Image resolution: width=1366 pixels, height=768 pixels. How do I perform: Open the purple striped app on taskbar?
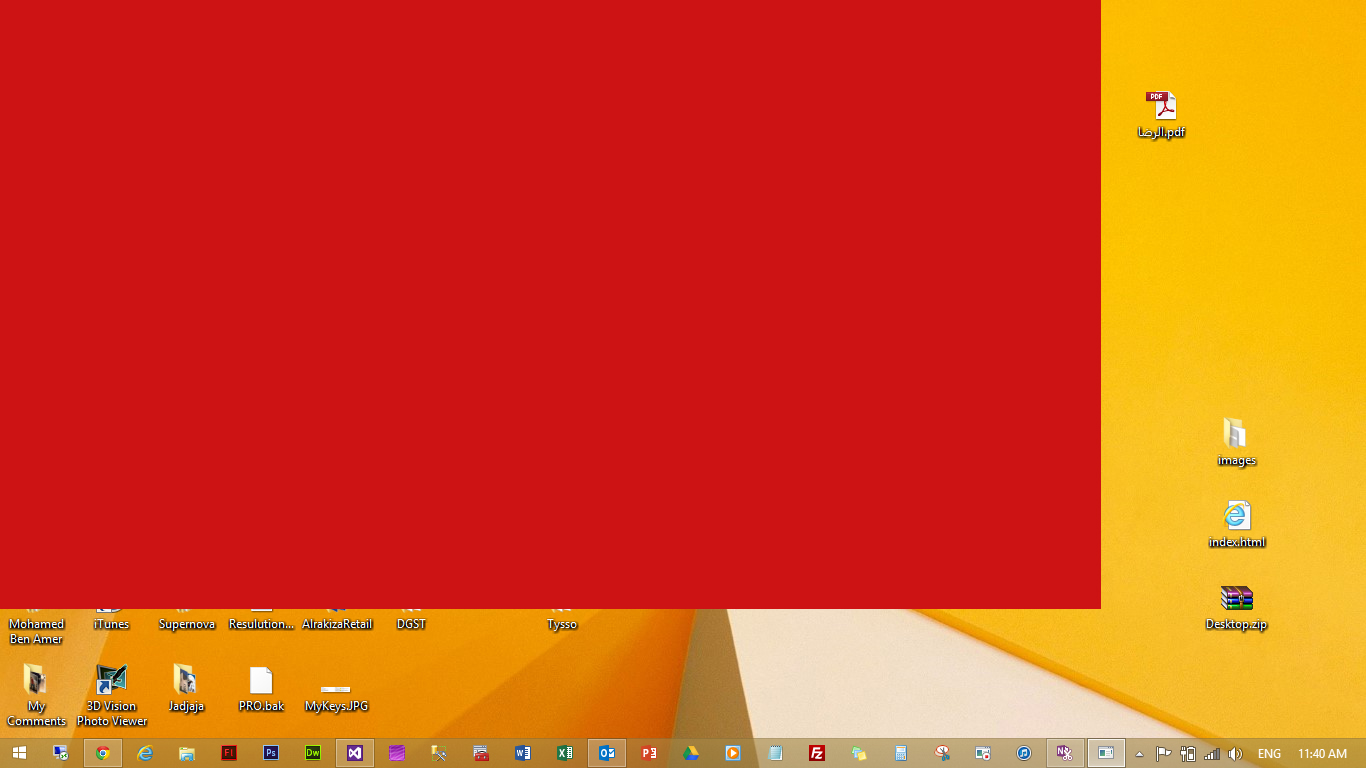397,753
